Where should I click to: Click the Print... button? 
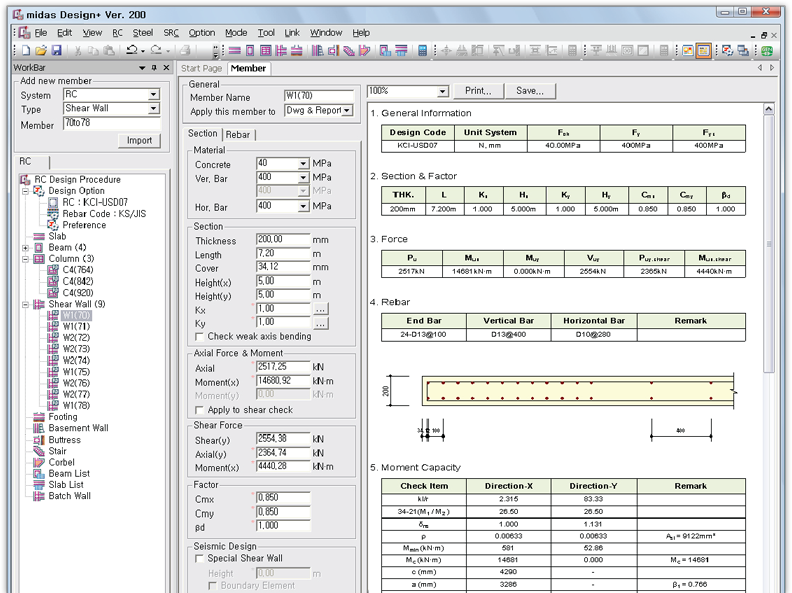tap(478, 91)
